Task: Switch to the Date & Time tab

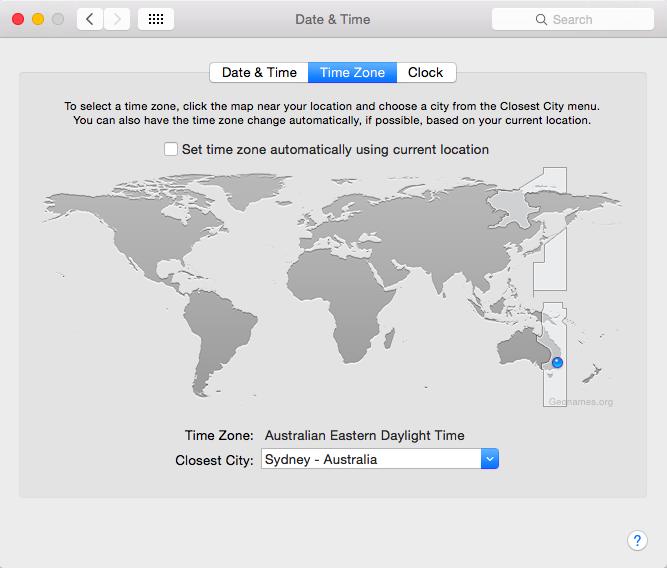Action: 259,72
